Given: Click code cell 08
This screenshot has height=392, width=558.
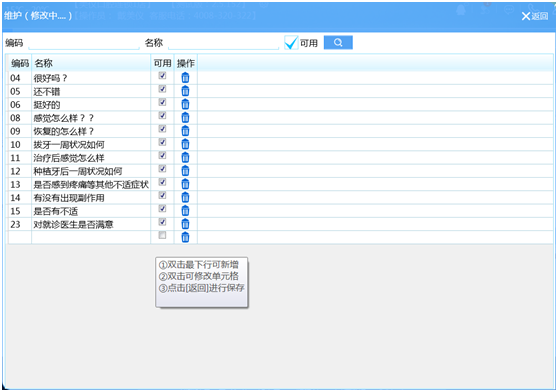Looking at the screenshot, I should (20, 118).
